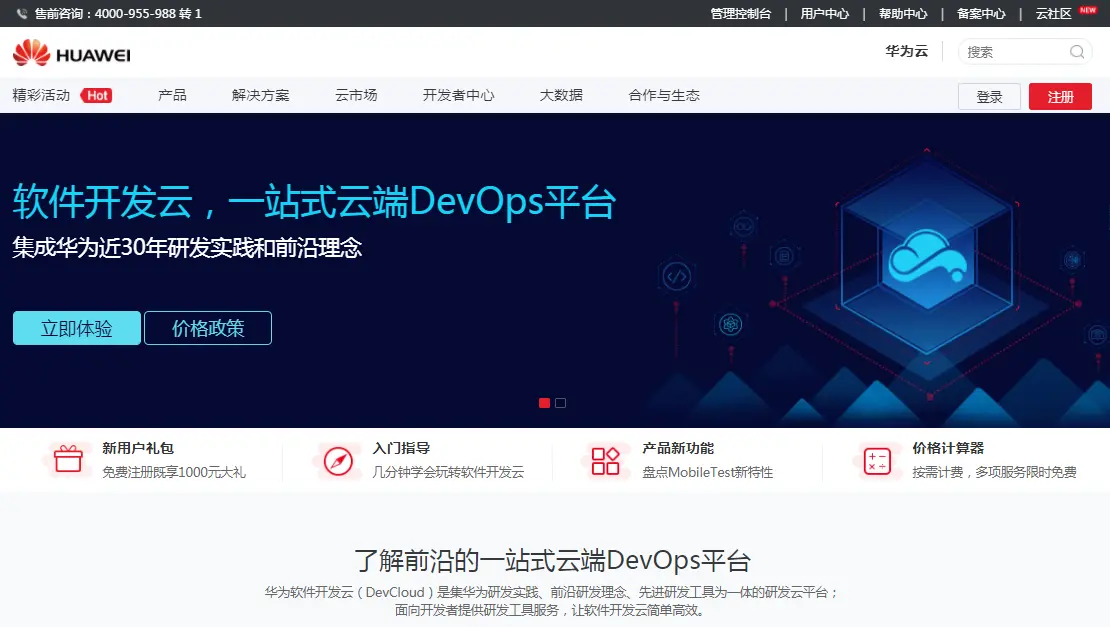Select the first red carousel indicator

(544, 403)
